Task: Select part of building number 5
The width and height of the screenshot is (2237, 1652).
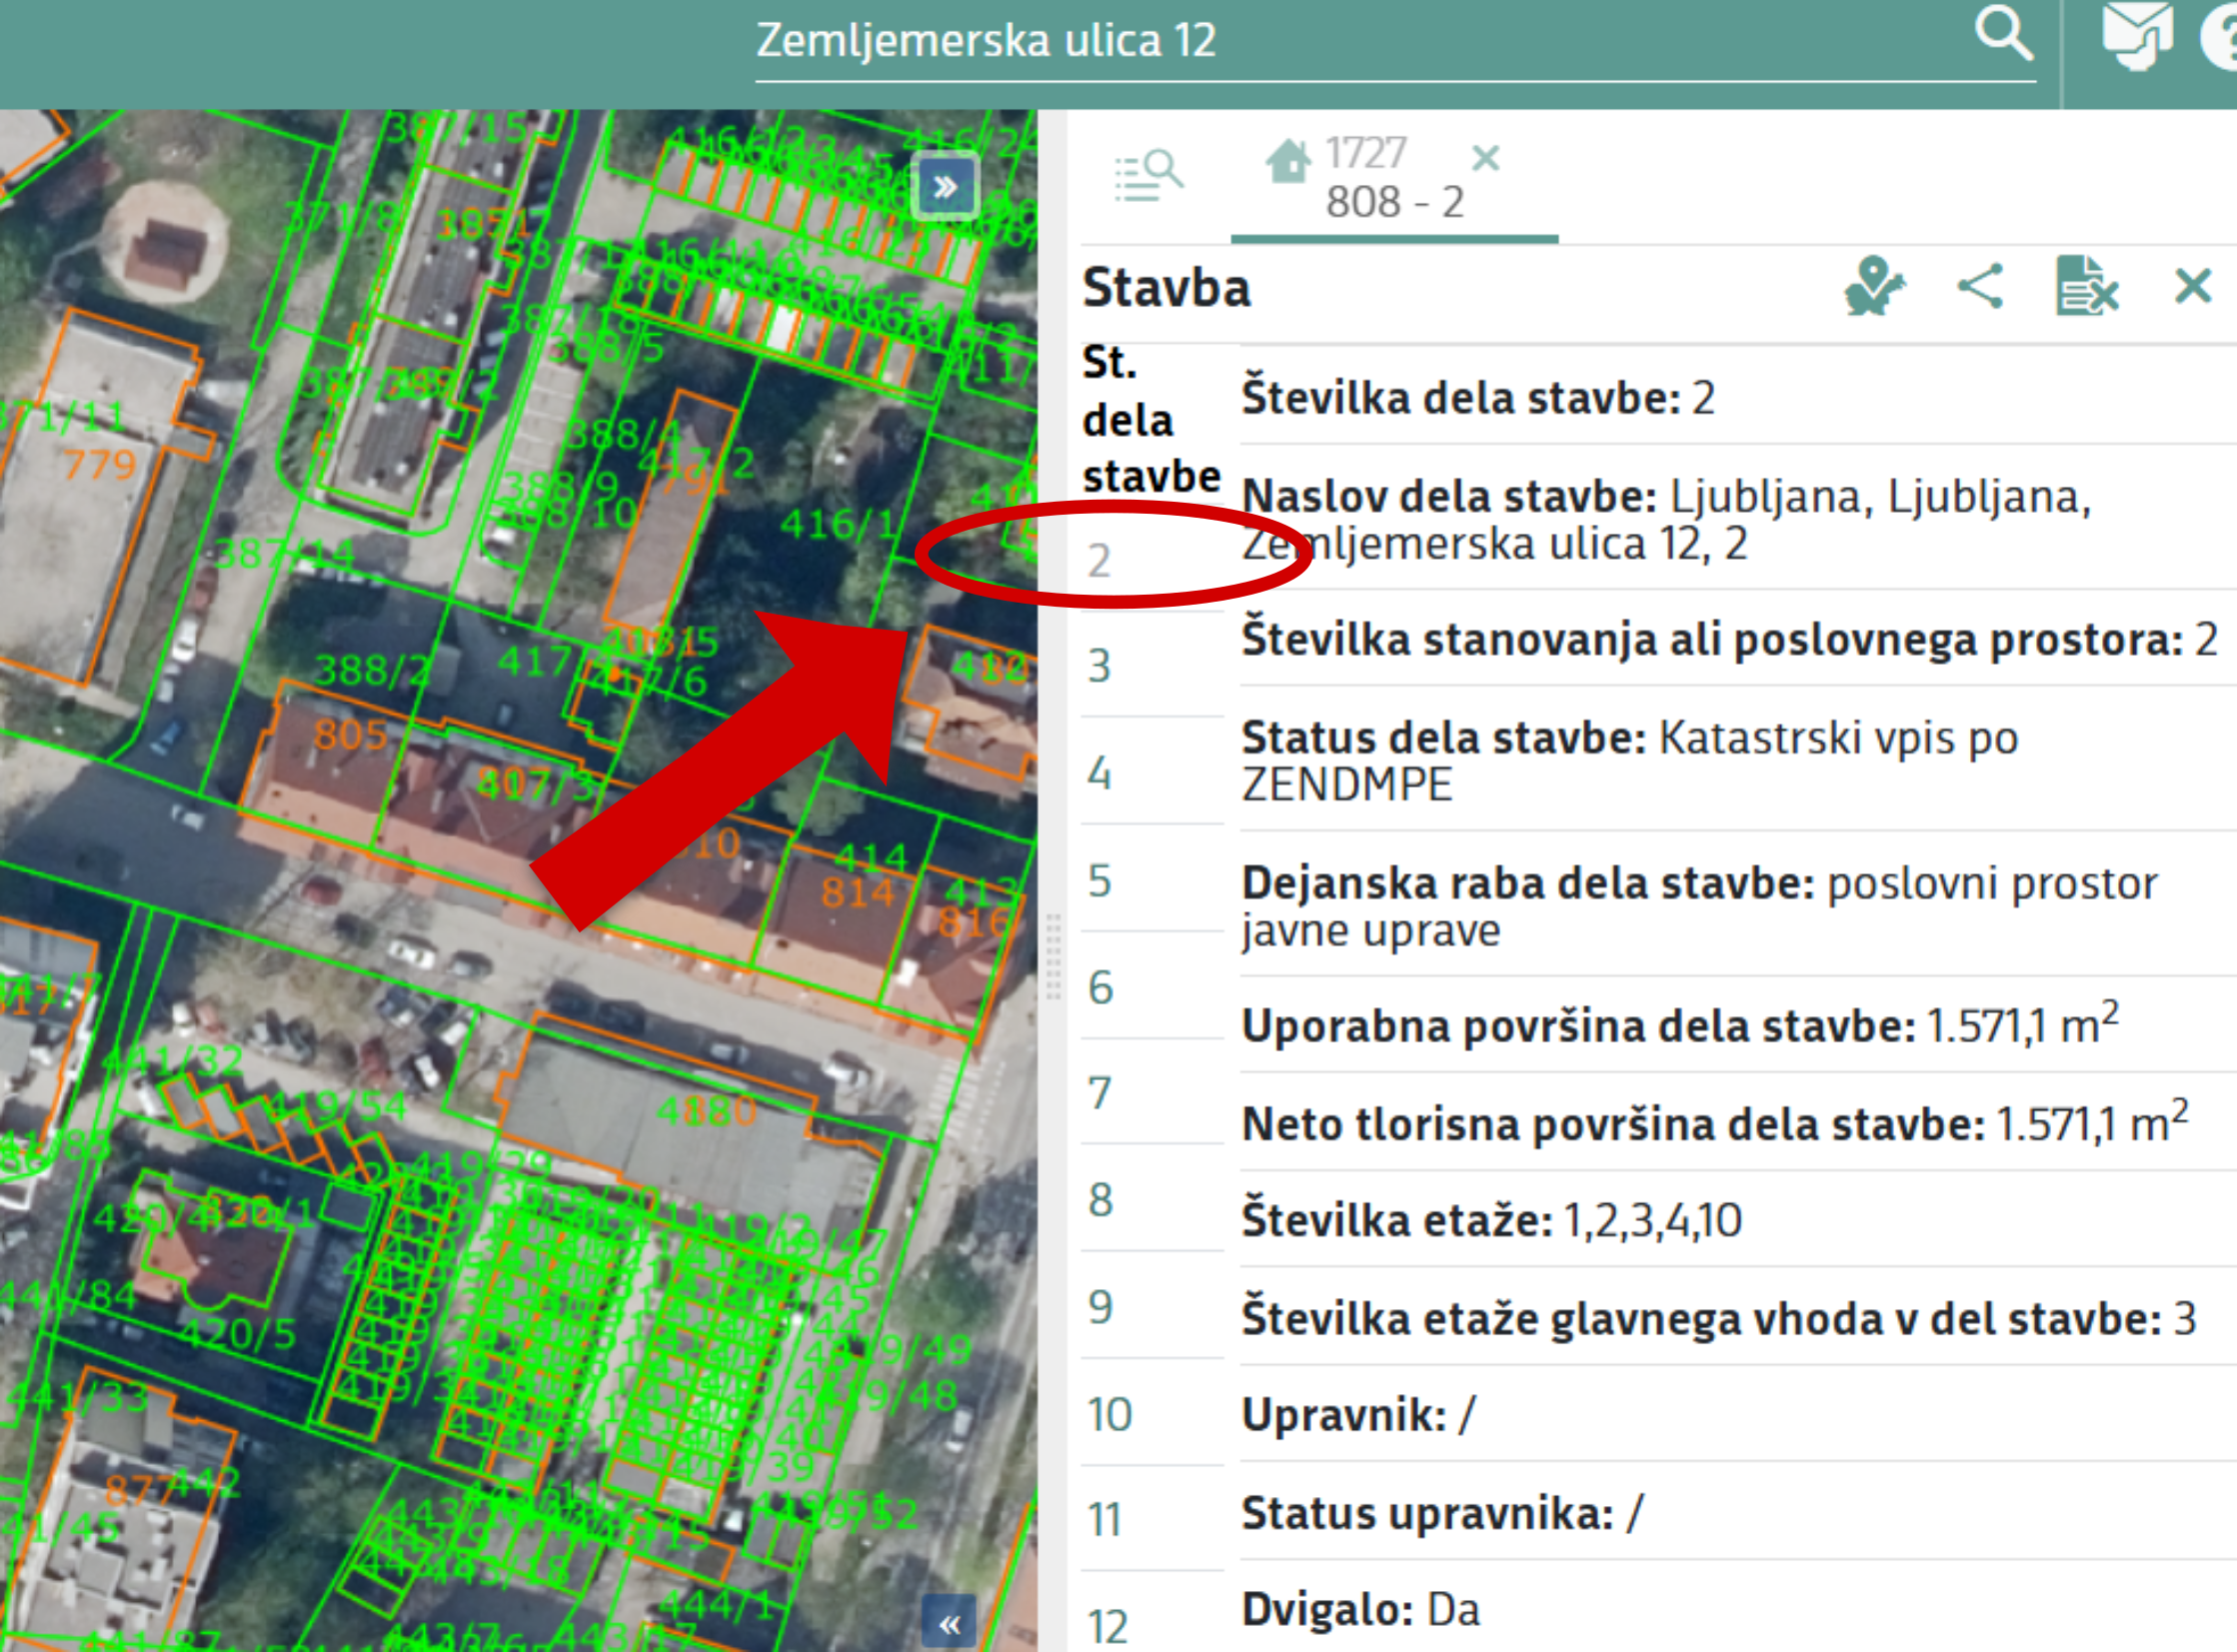Action: tap(1101, 880)
